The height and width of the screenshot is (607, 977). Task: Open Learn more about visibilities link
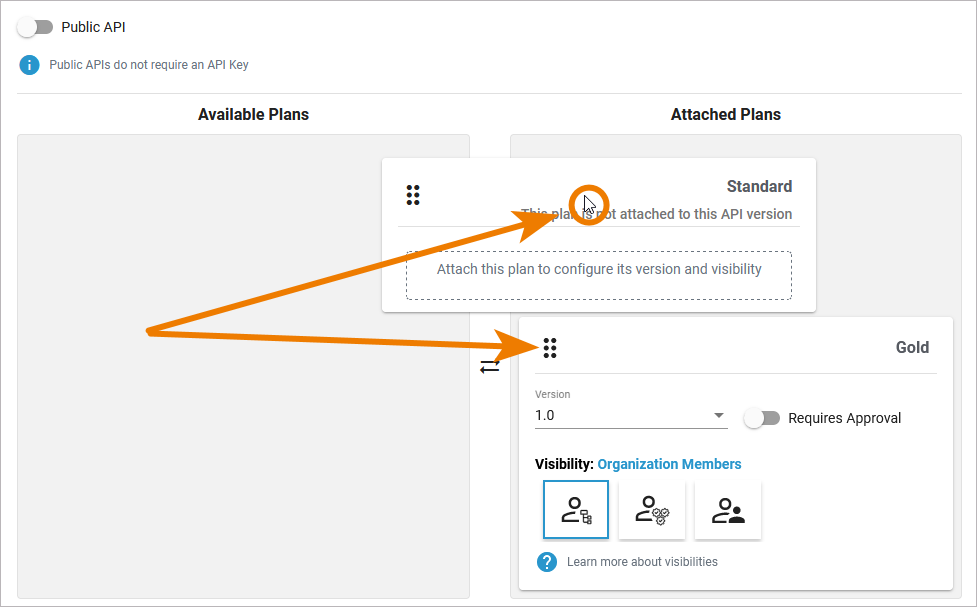642,562
